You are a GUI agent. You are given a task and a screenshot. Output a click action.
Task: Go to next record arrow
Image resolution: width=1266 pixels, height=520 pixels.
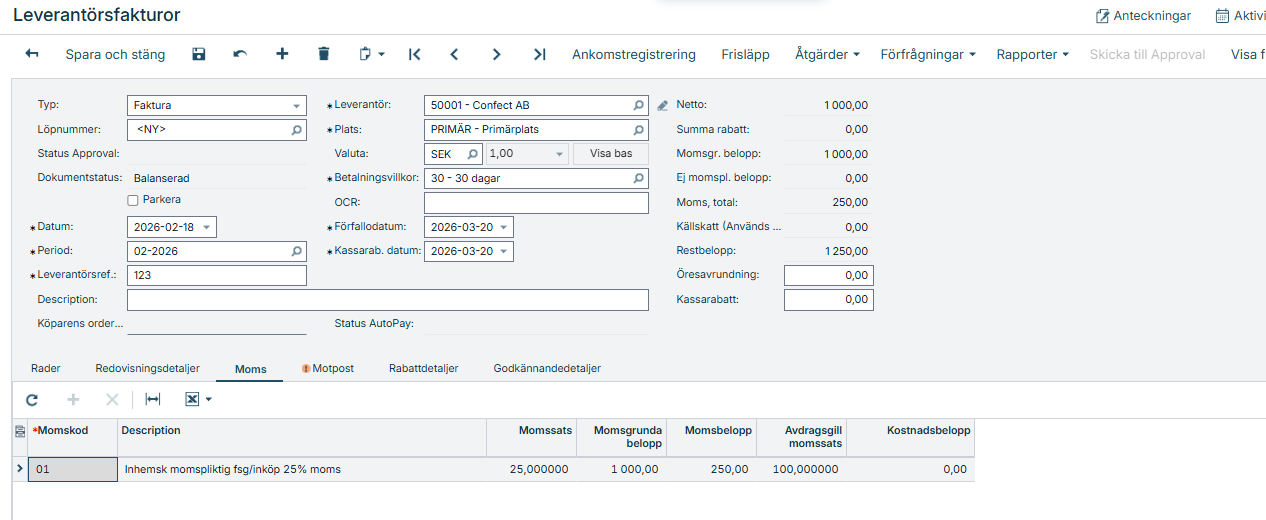(x=497, y=54)
